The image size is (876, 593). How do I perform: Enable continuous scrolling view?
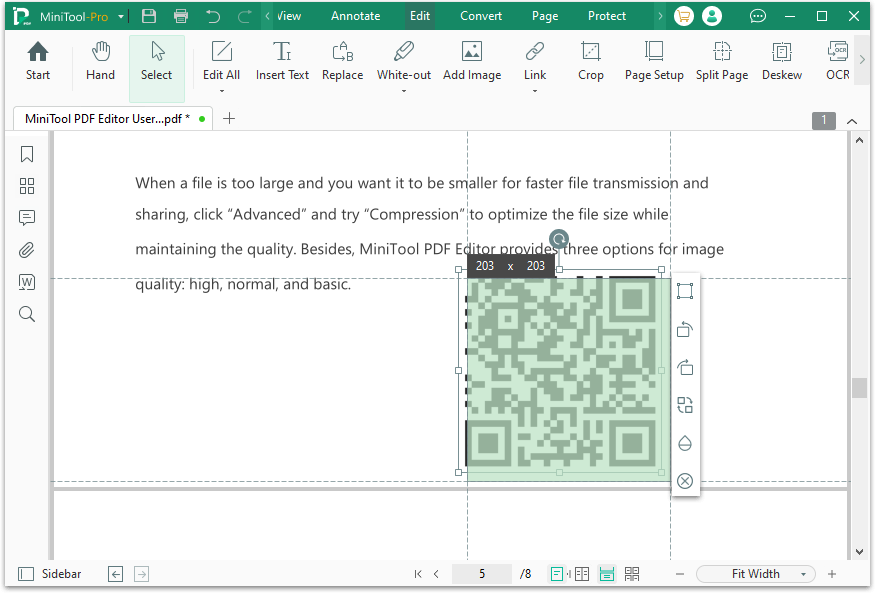pos(607,574)
